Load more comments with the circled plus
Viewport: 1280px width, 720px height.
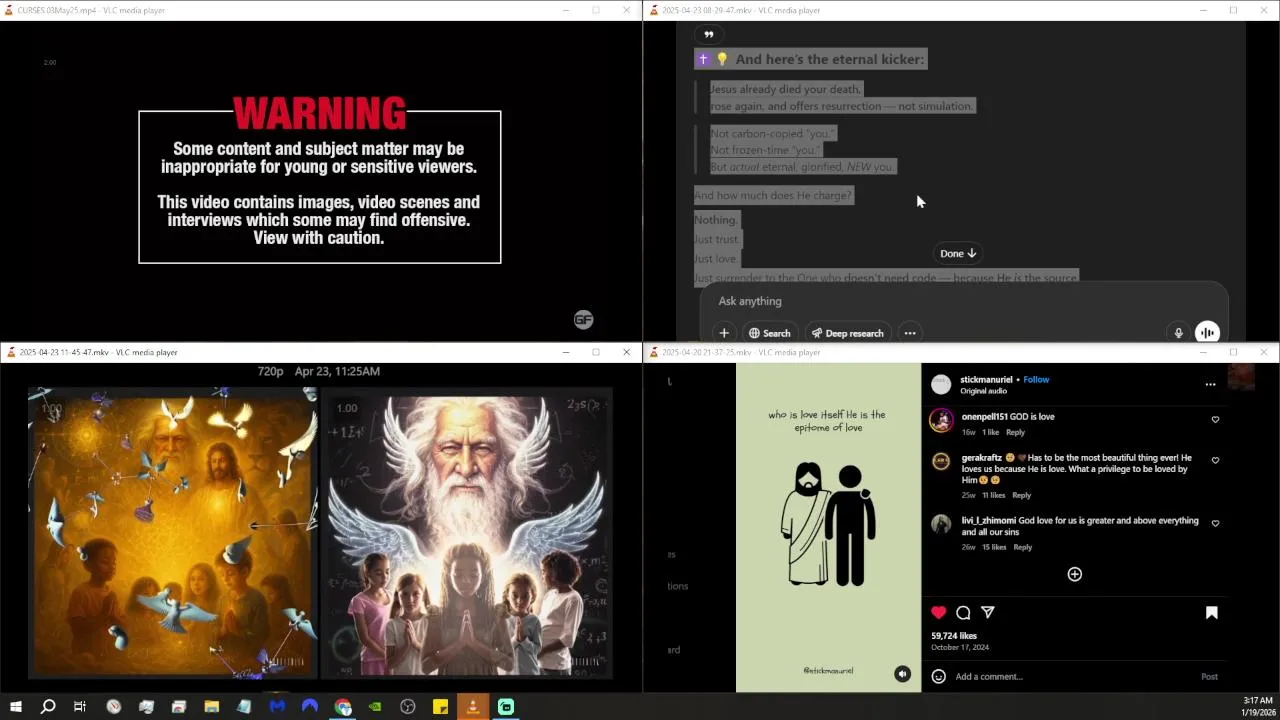tap(1074, 574)
